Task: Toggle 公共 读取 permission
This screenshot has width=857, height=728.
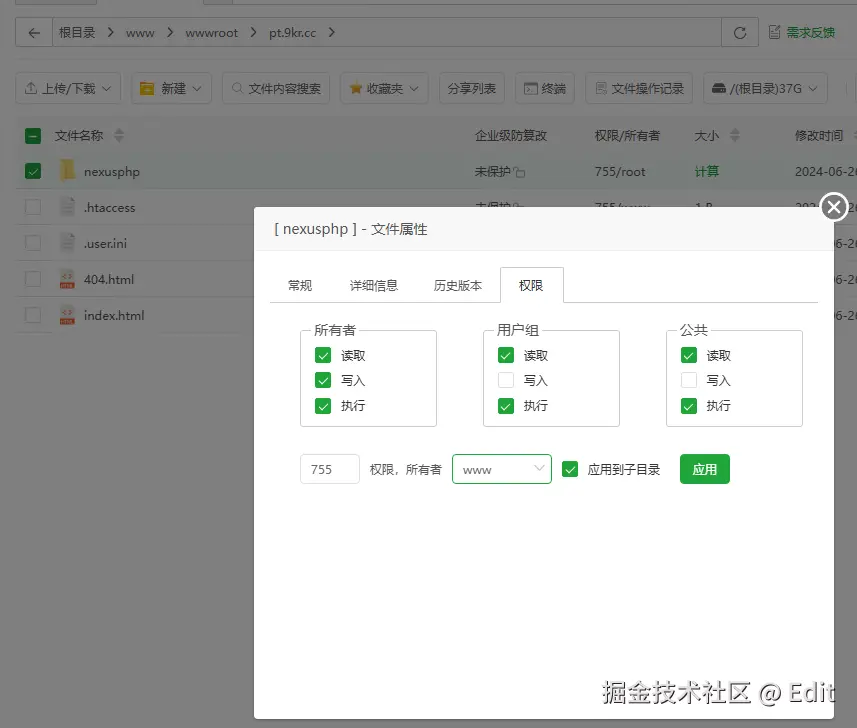Action: (689, 356)
